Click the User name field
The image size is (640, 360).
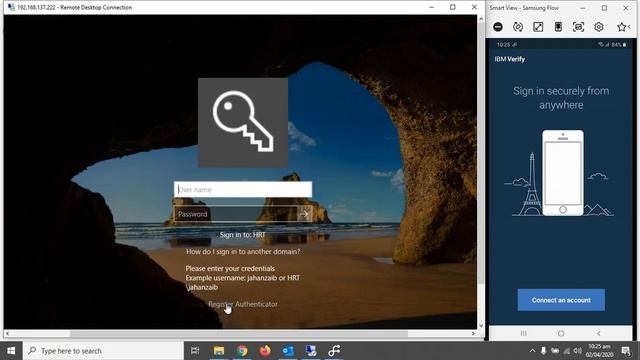[x=243, y=190]
